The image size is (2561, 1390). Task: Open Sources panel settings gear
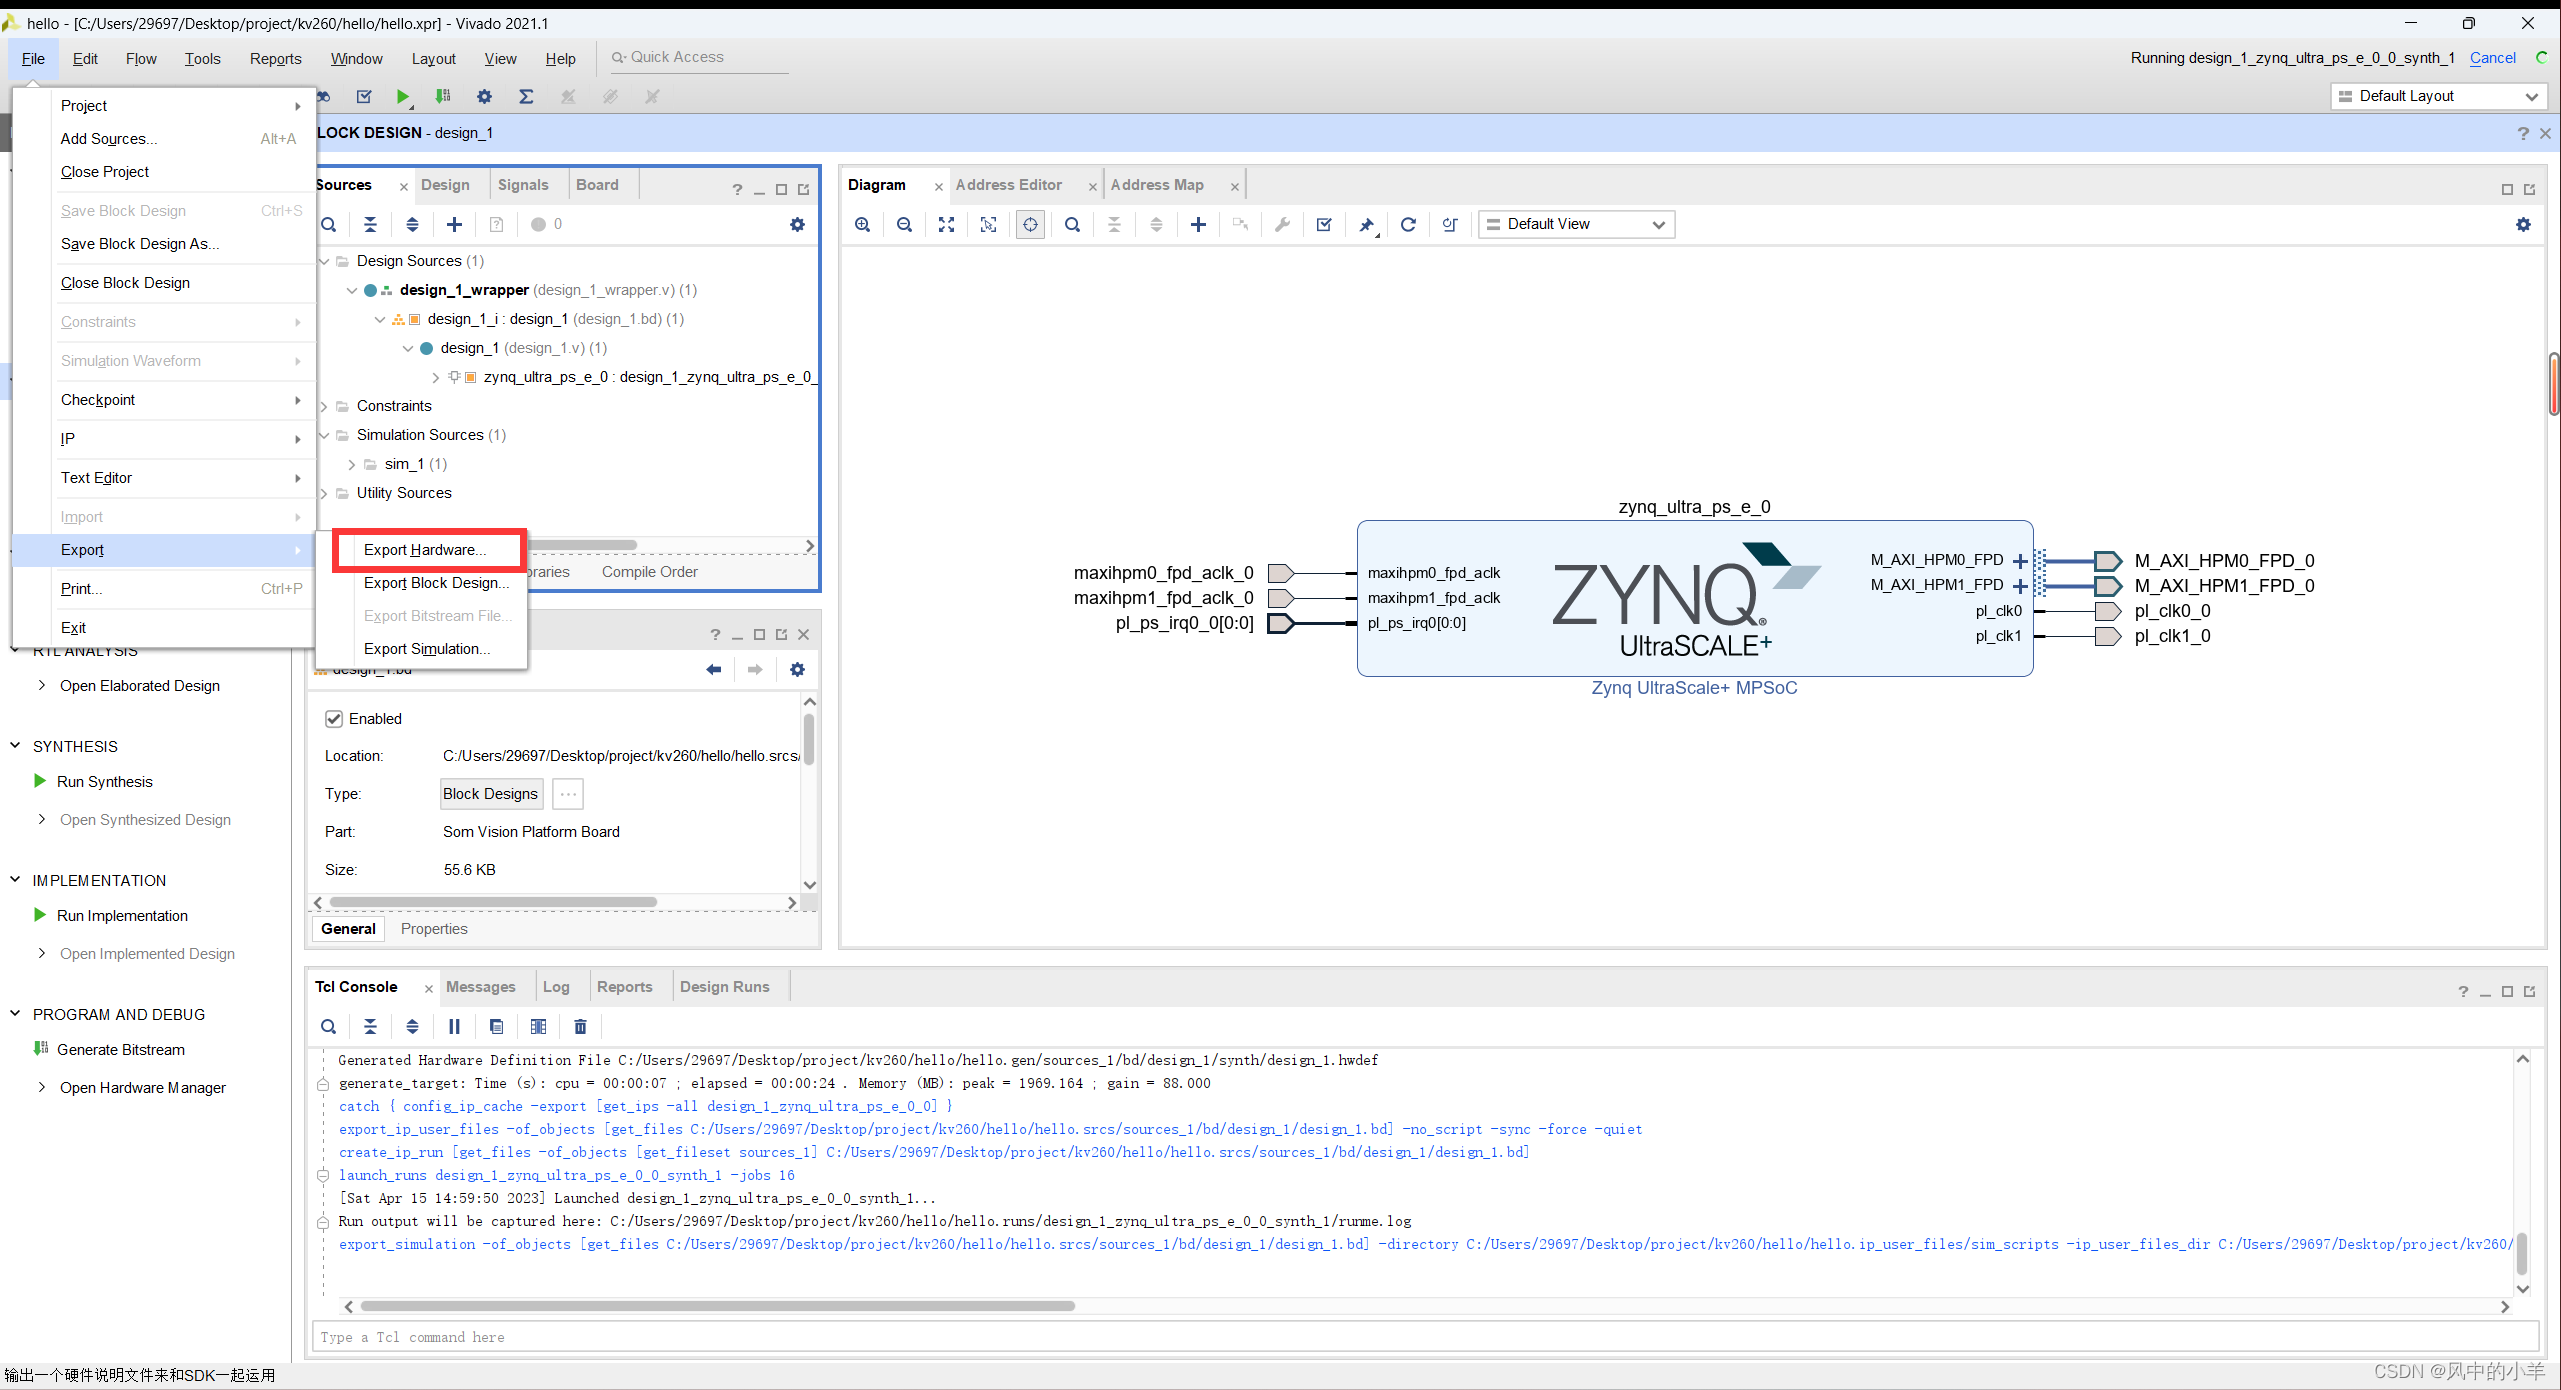797,224
